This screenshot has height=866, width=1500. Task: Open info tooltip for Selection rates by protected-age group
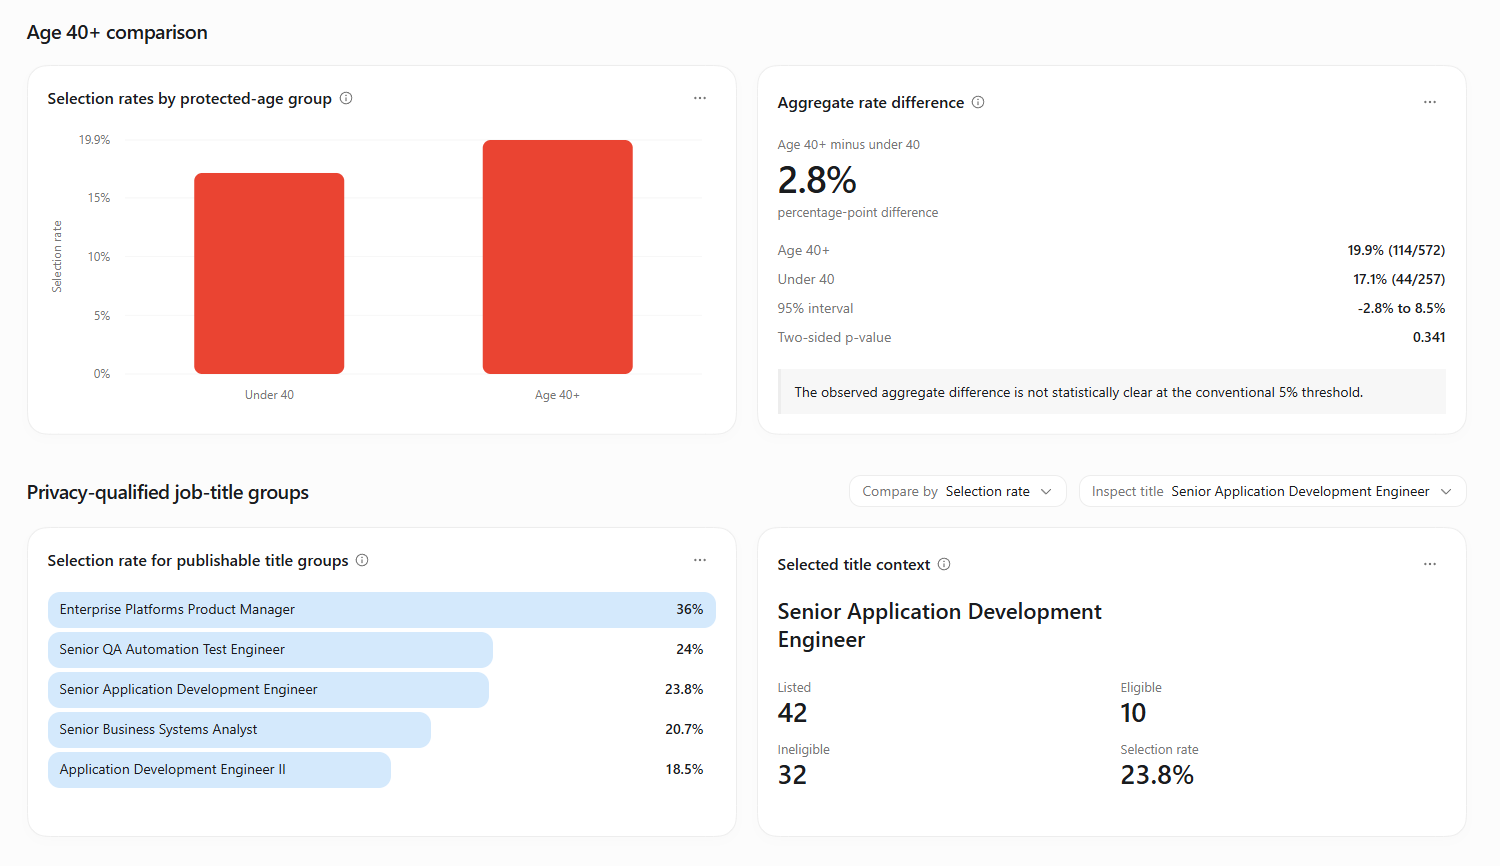point(346,98)
